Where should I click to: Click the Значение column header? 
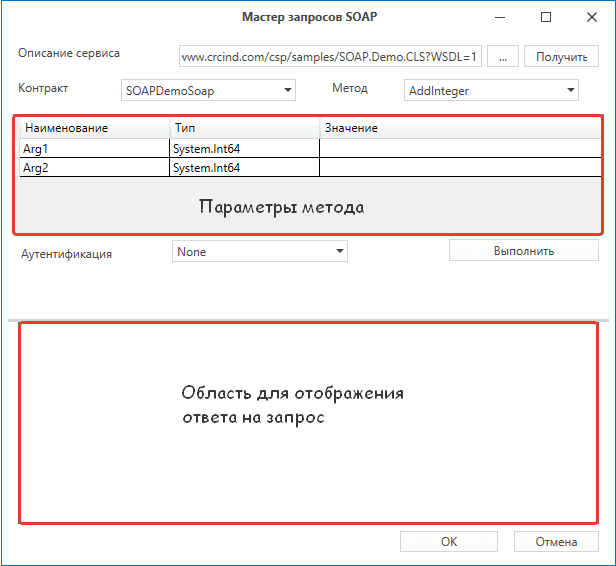point(460,129)
